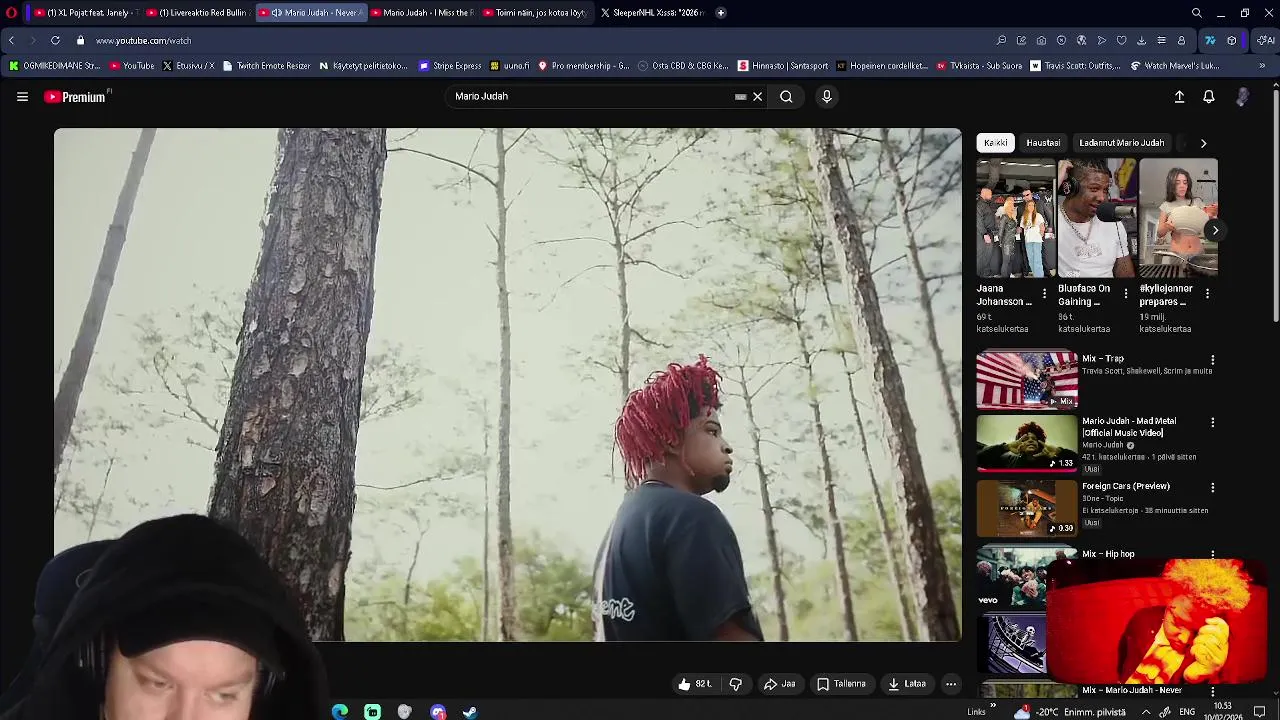Reload the page with the refresh icon
1280x720 pixels.
55,41
